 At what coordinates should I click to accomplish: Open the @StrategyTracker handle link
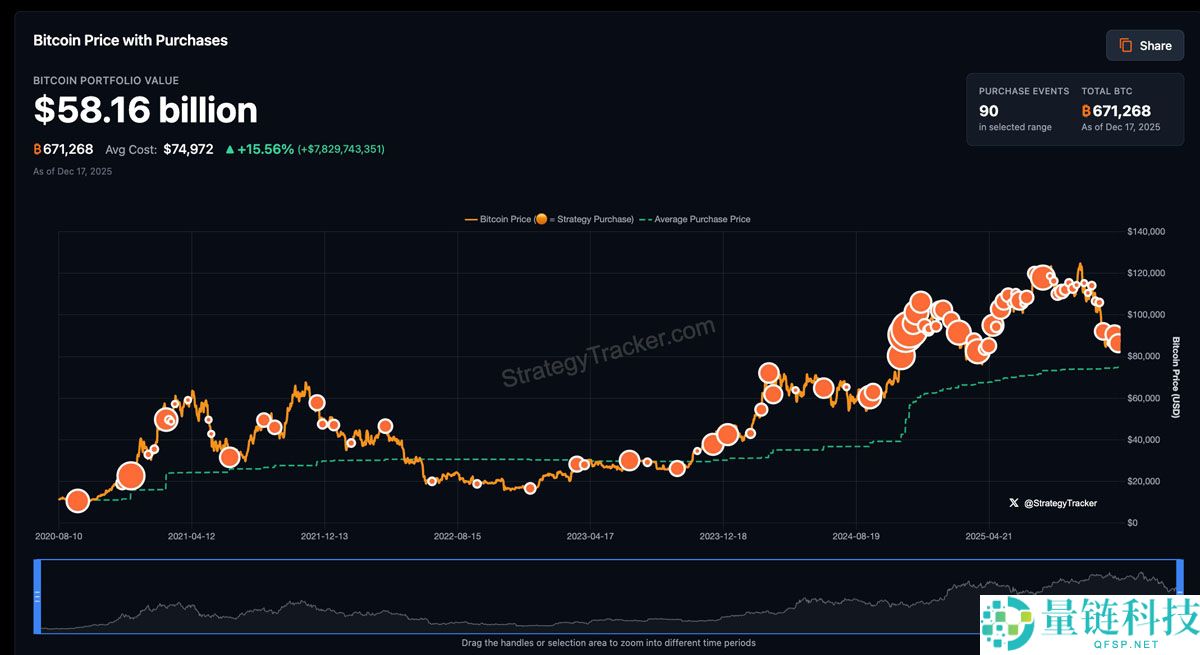[x=1060, y=503]
